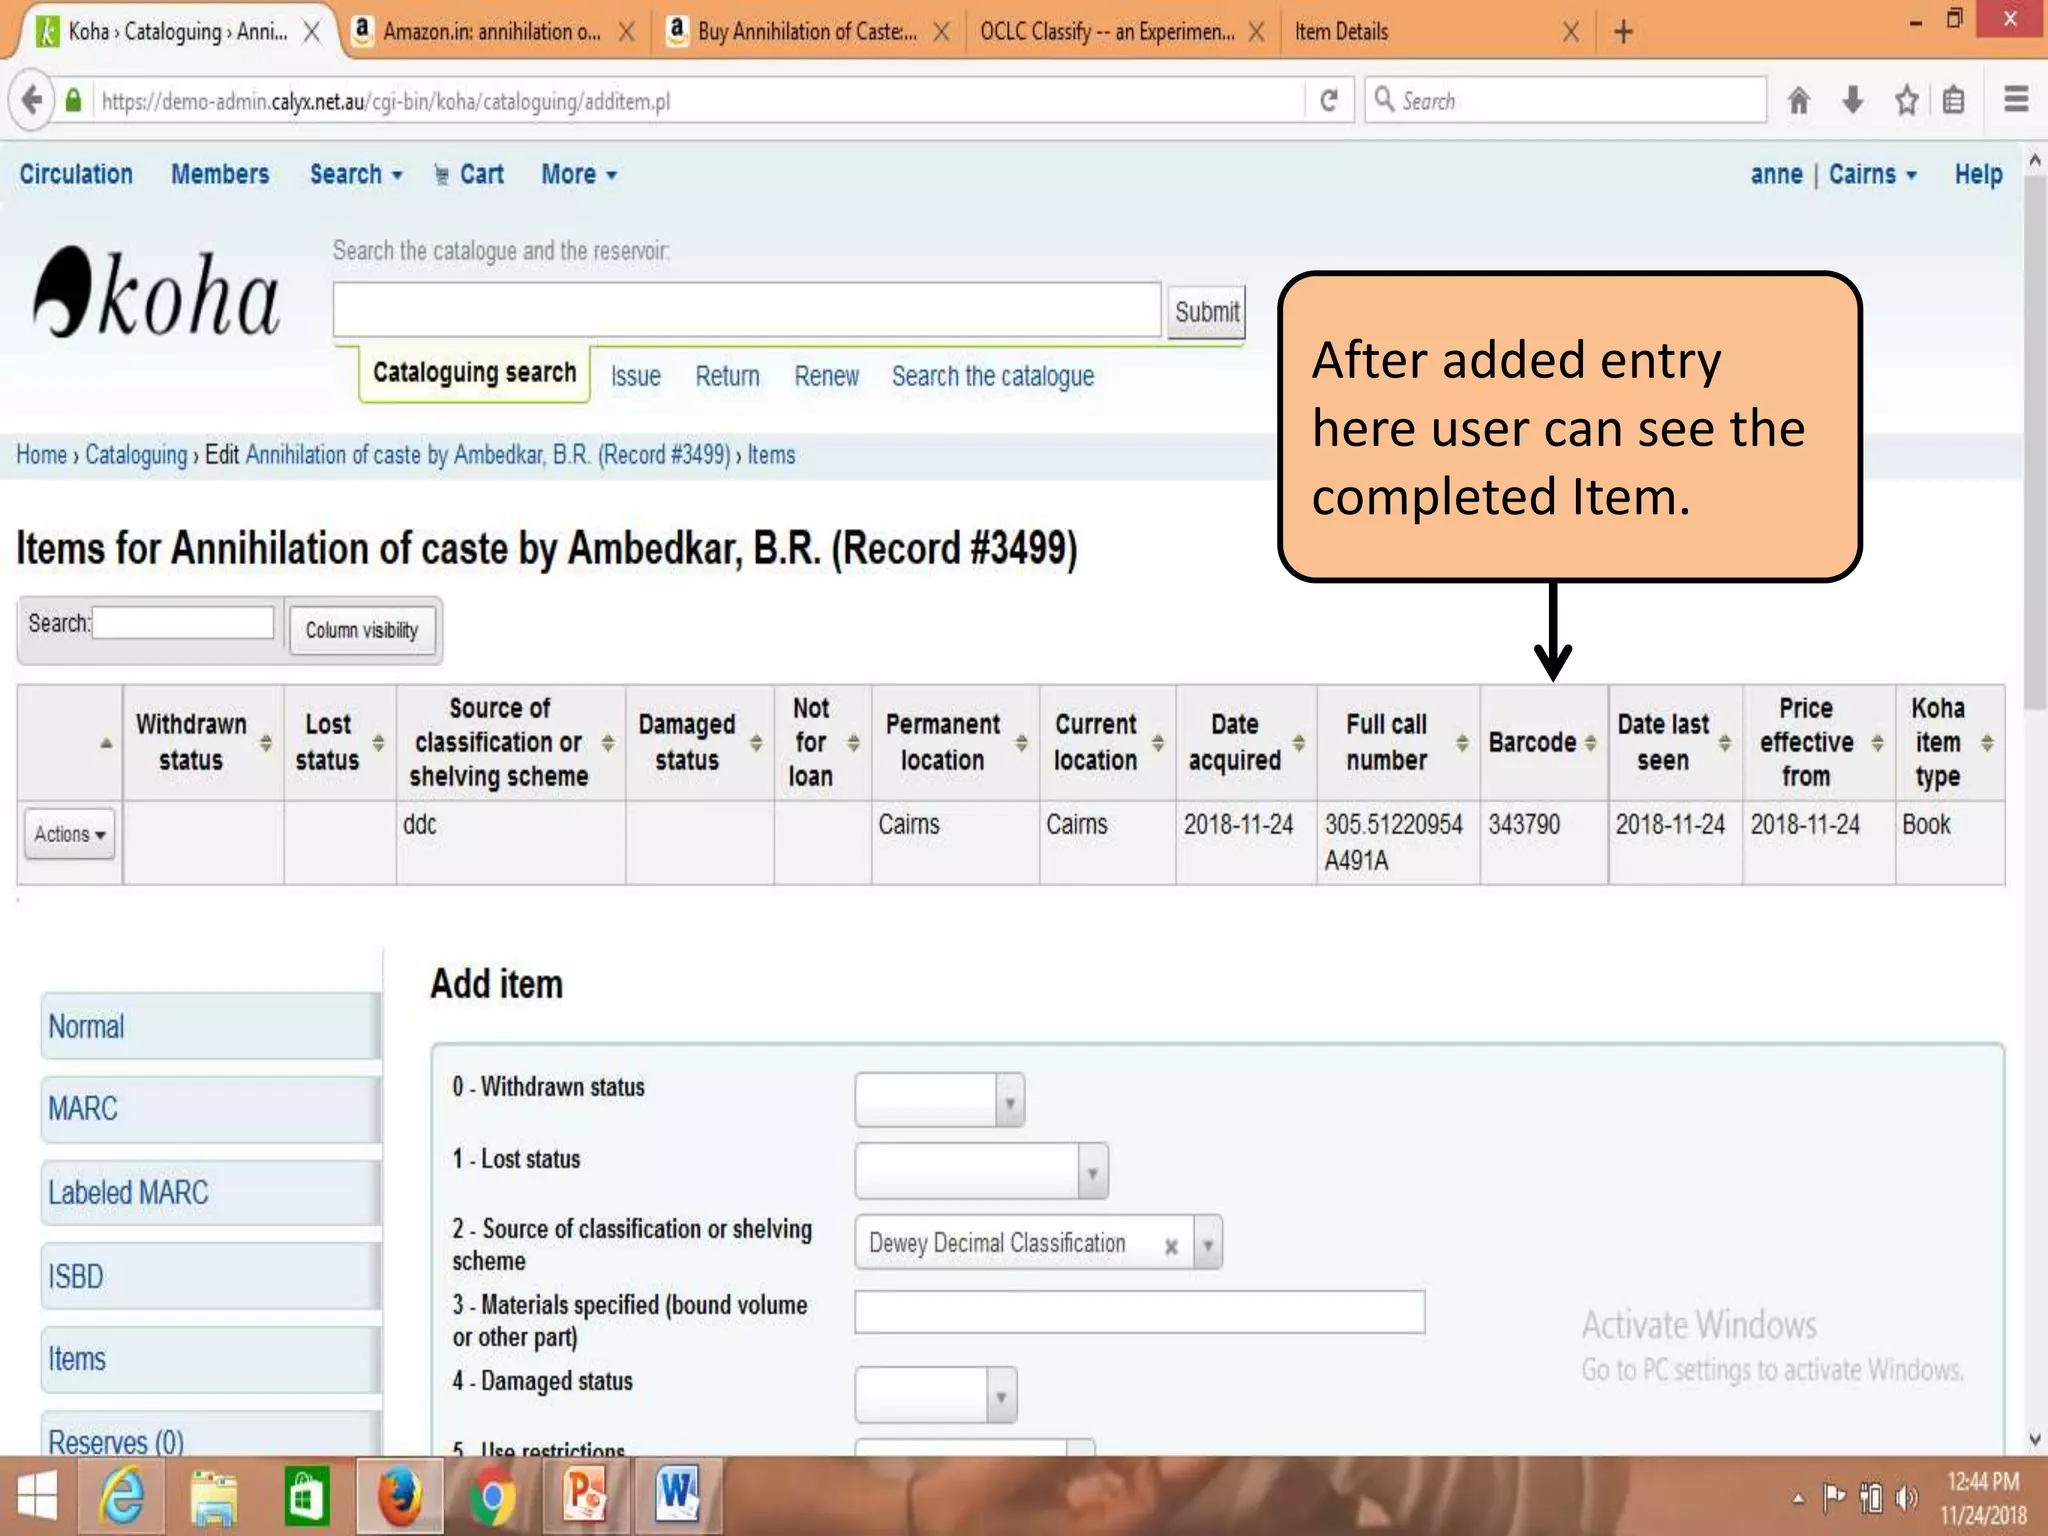
Task: Open MARC view in sidebar
Action: [210, 1109]
